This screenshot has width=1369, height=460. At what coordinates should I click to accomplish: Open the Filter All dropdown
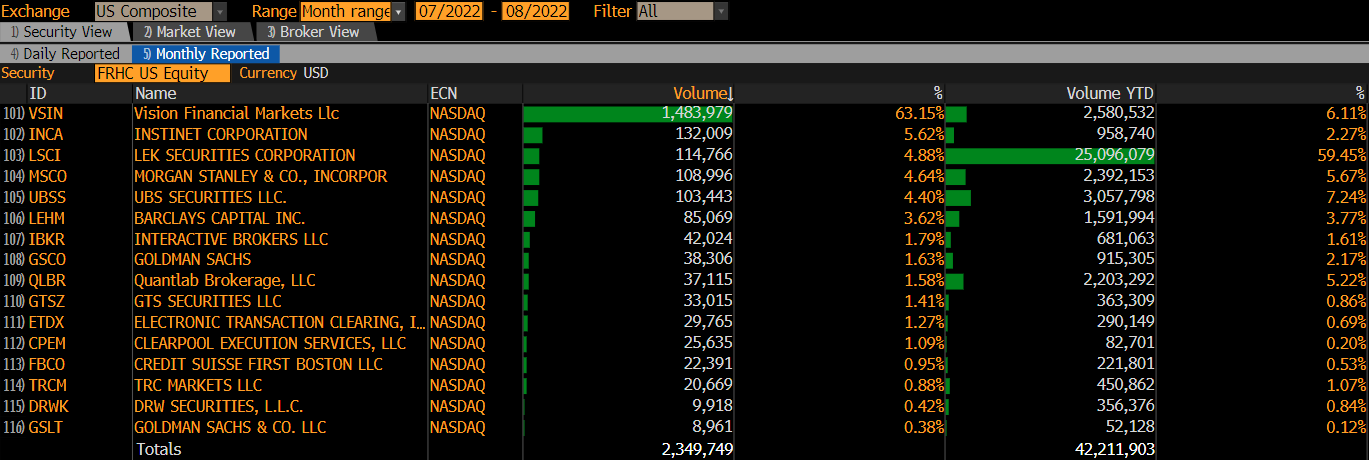point(721,12)
